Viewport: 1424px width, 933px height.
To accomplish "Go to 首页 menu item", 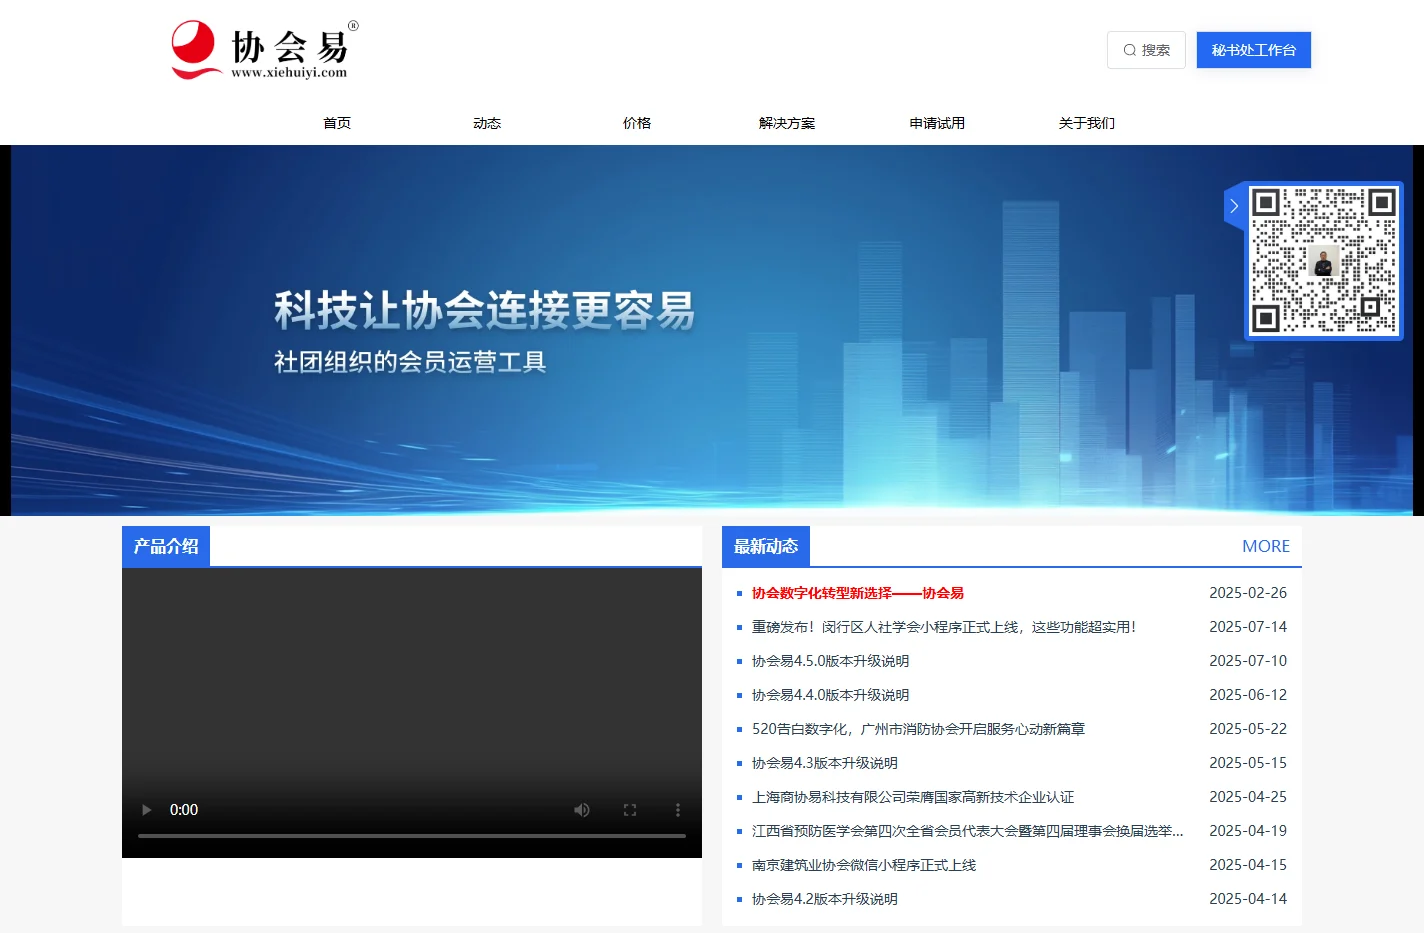I will click(337, 123).
